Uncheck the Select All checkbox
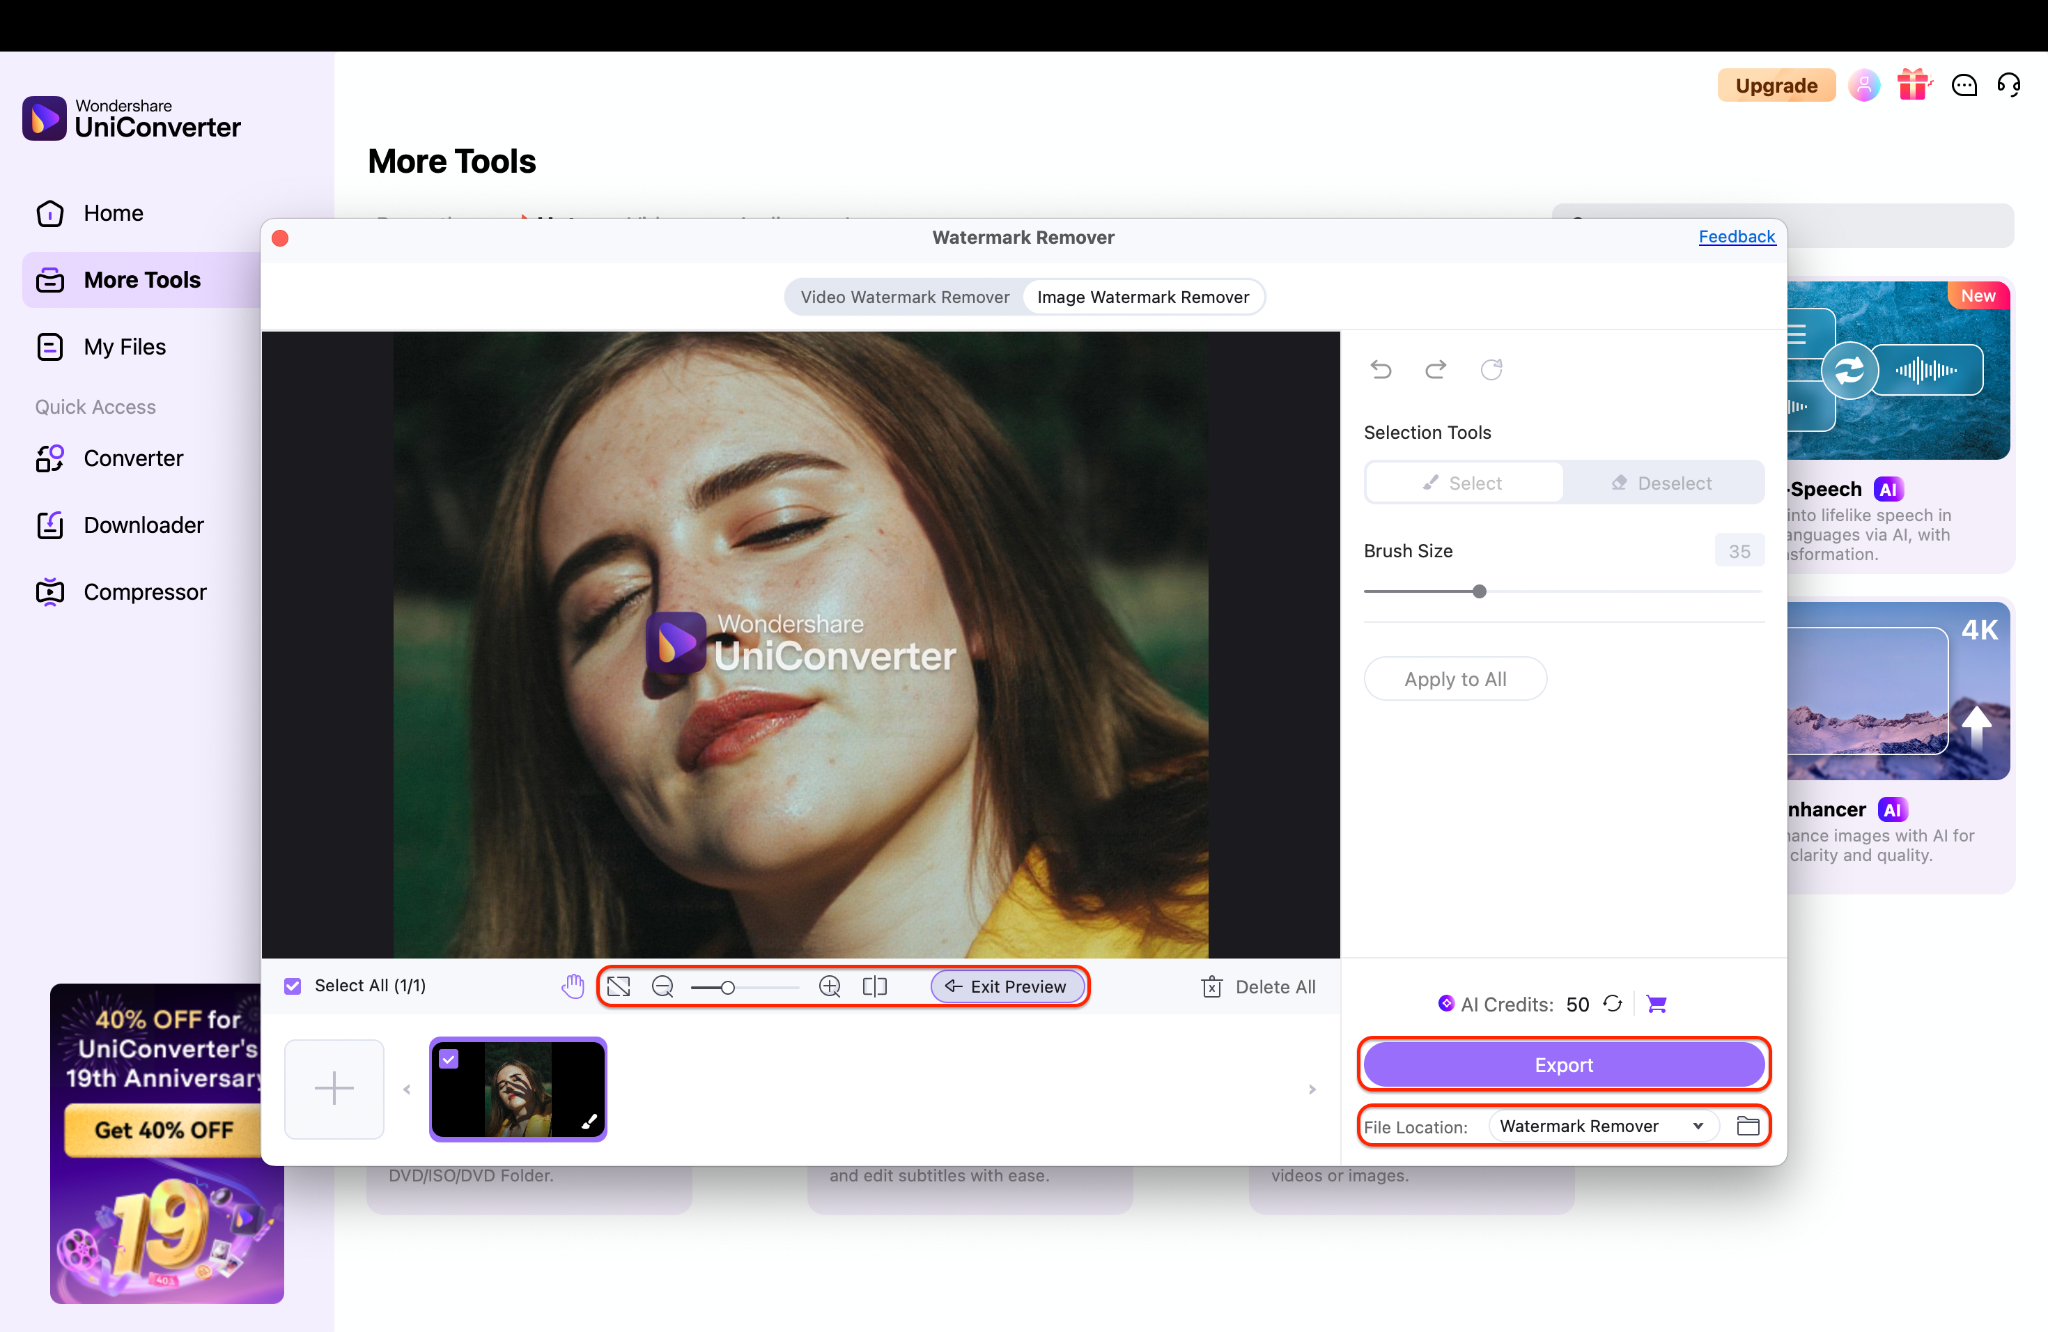Screen dimensions: 2048x1332 (x=293, y=986)
